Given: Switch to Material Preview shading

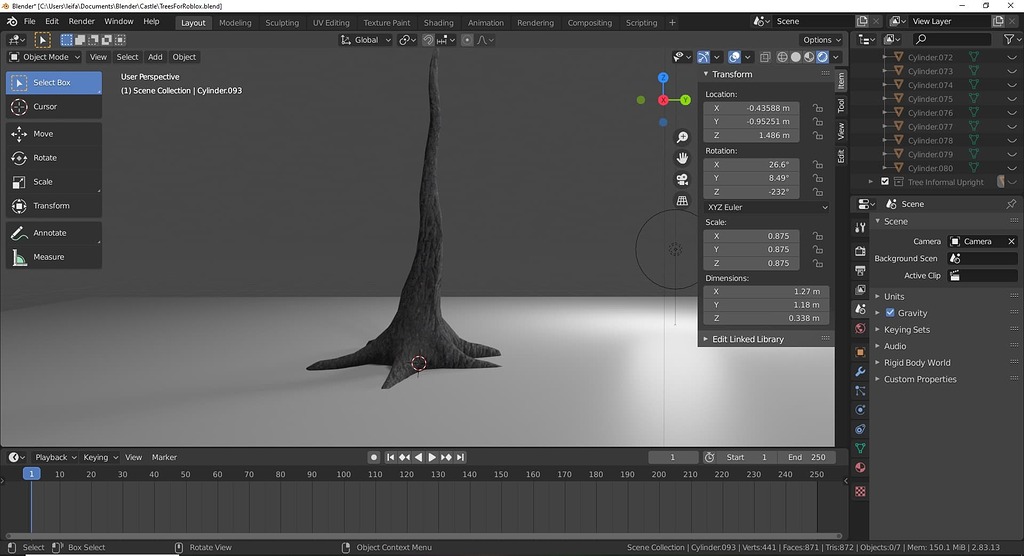Looking at the screenshot, I should coord(809,57).
